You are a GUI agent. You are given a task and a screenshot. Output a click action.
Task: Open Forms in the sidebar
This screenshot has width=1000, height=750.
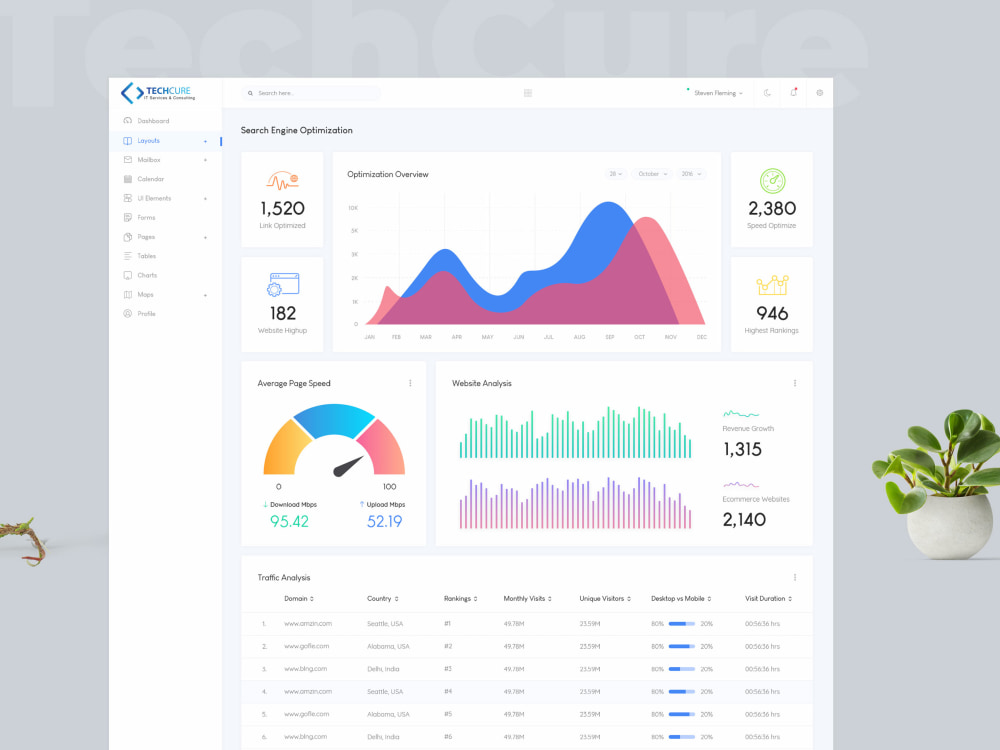point(146,217)
